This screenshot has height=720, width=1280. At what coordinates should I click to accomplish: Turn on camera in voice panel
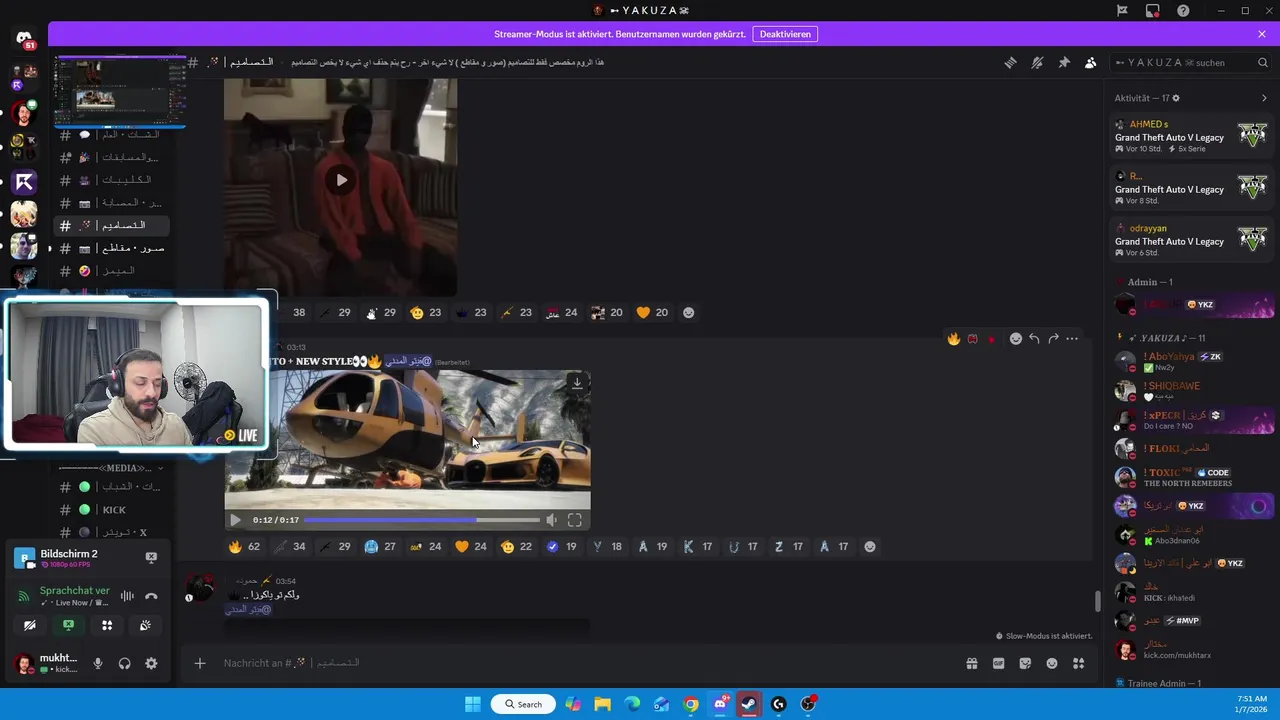pyautogui.click(x=30, y=625)
